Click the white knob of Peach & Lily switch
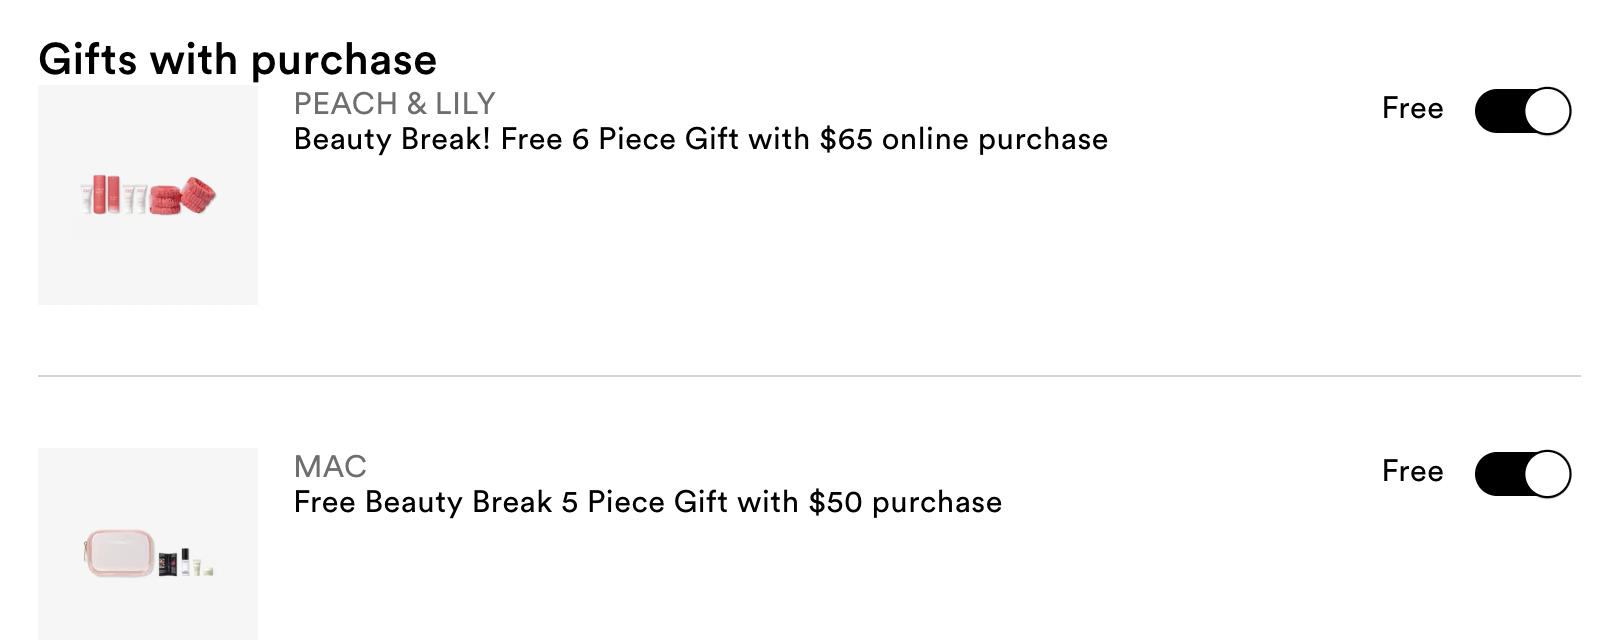 pos(1547,110)
